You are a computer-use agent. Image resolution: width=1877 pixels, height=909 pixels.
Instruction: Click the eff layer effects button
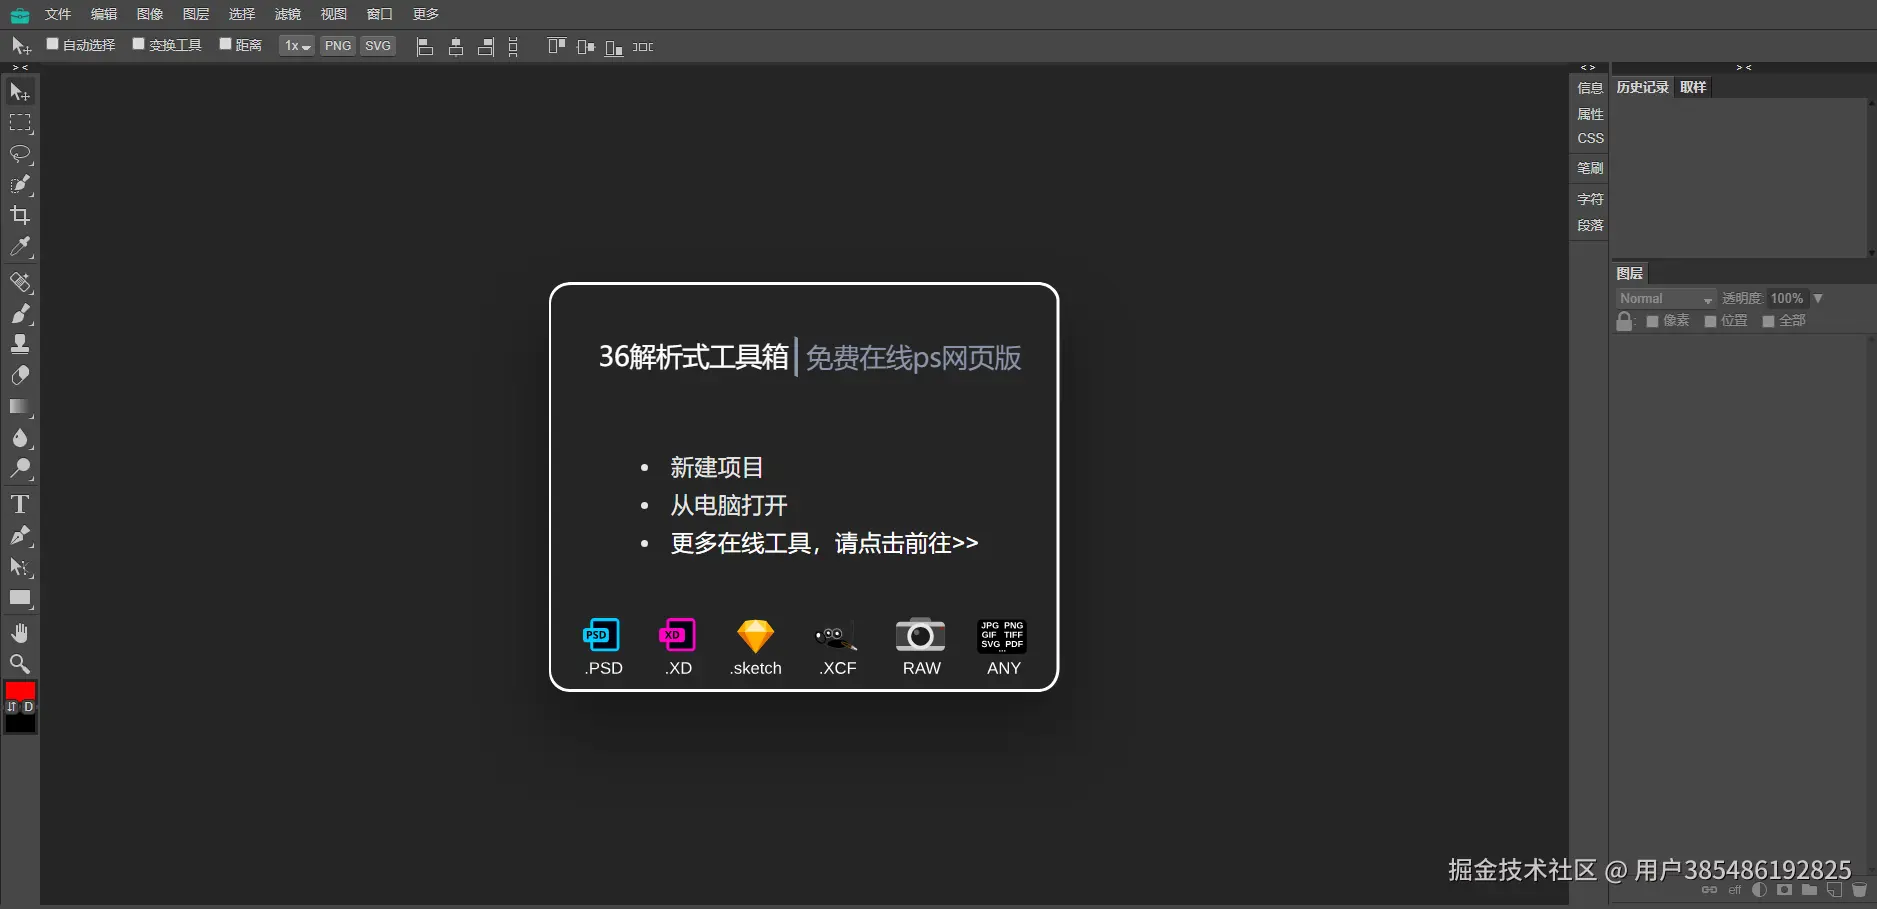[x=1735, y=890]
